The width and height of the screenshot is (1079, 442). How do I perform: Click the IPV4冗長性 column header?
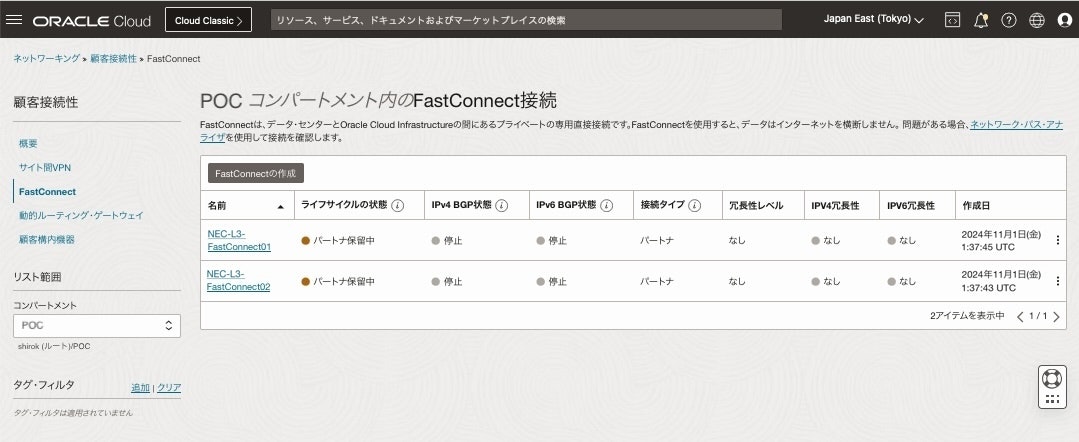(835, 206)
